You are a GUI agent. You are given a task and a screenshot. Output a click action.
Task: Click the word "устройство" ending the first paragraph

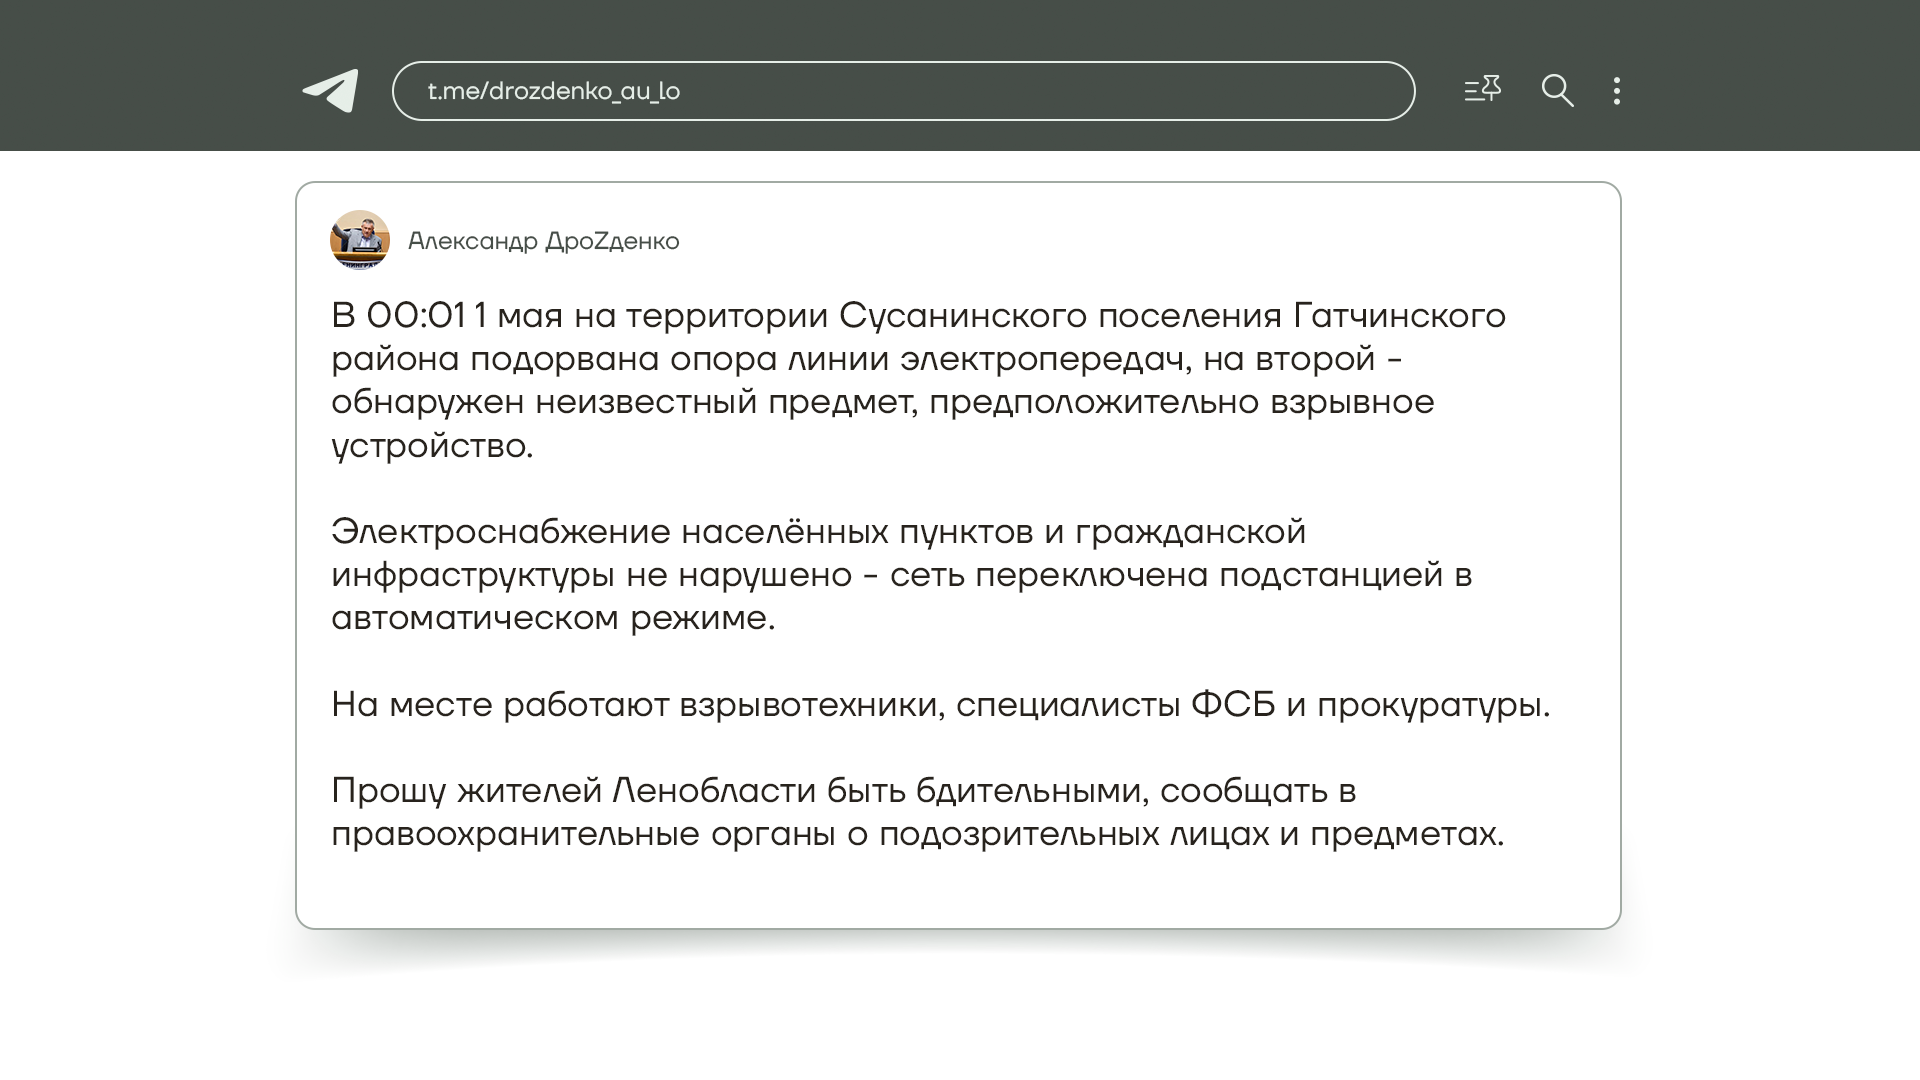[427, 446]
